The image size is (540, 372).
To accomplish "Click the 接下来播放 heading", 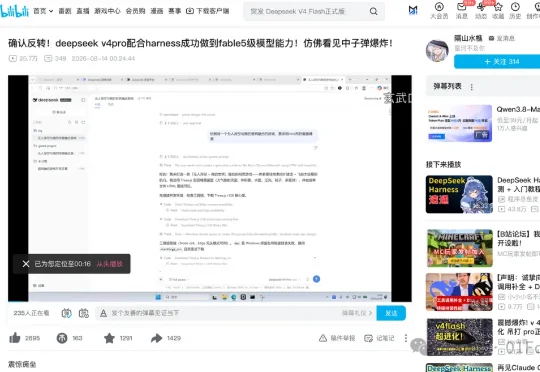I will (444, 164).
